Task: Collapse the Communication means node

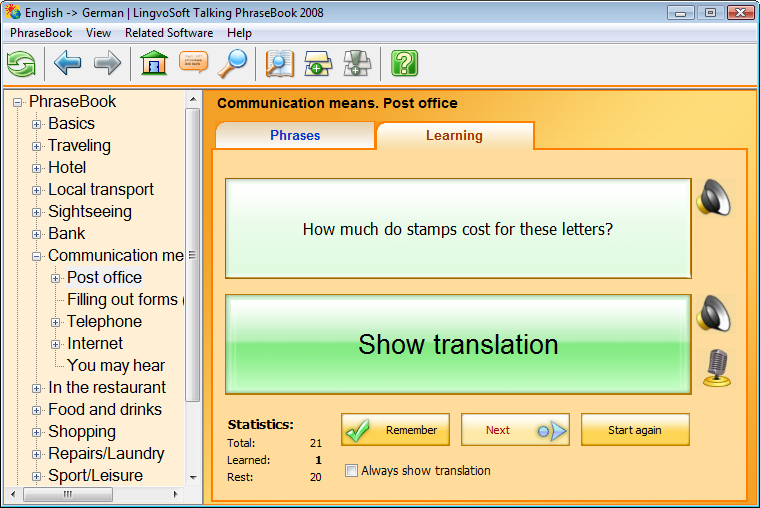Action: click(x=36, y=256)
